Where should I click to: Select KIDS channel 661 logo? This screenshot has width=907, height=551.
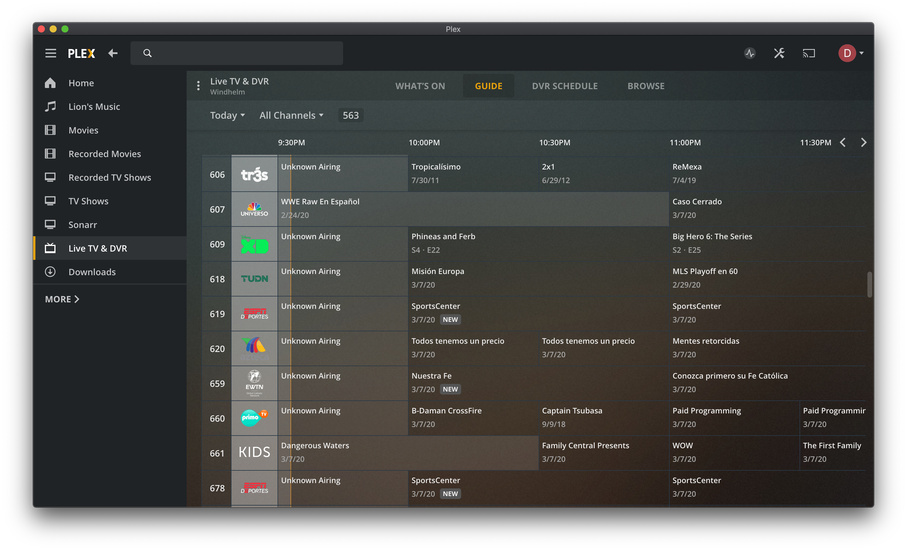pos(255,453)
